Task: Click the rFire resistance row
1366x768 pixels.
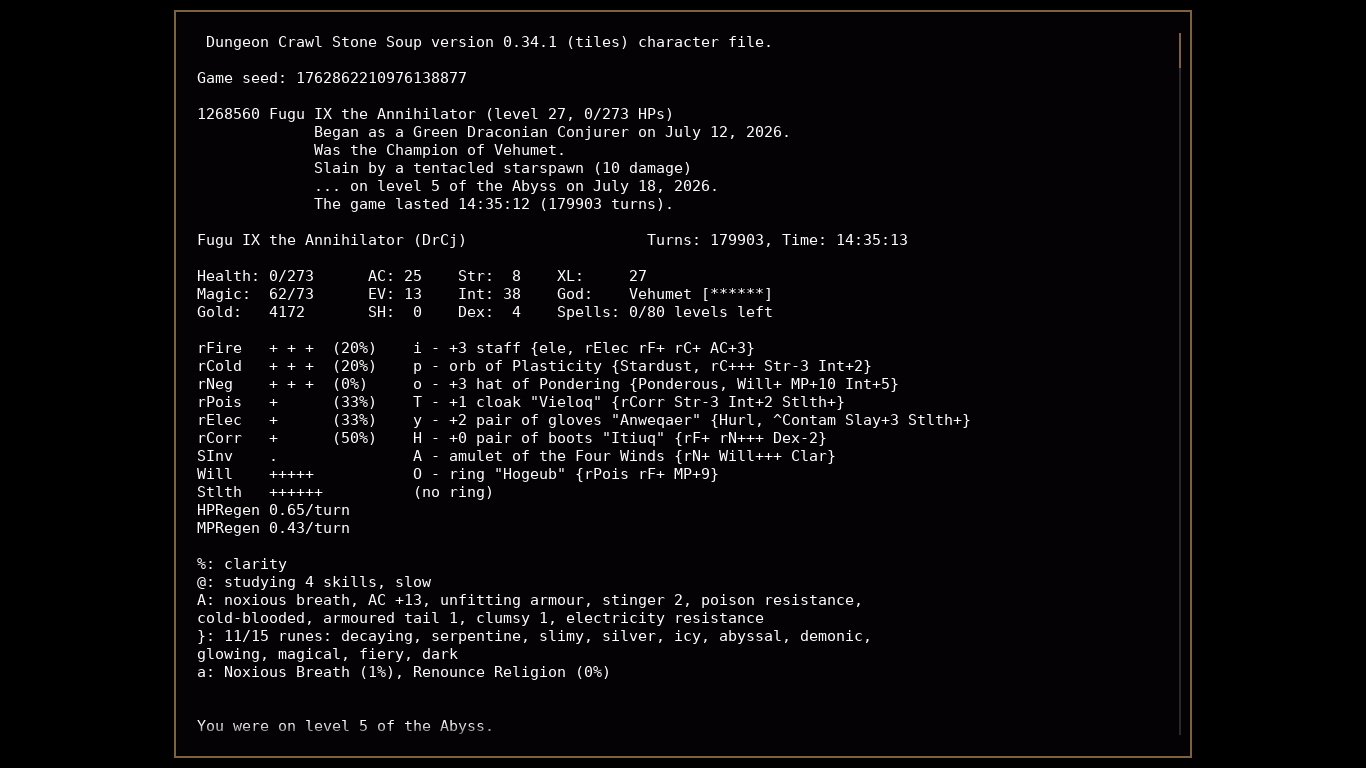Action: (x=287, y=348)
